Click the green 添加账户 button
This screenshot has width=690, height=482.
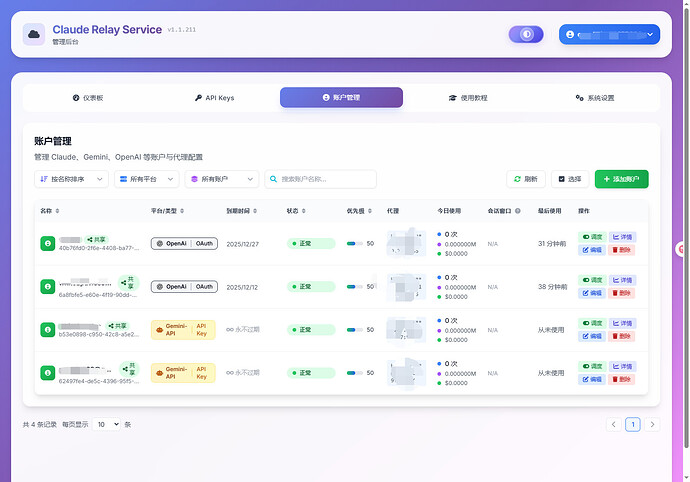pos(621,179)
